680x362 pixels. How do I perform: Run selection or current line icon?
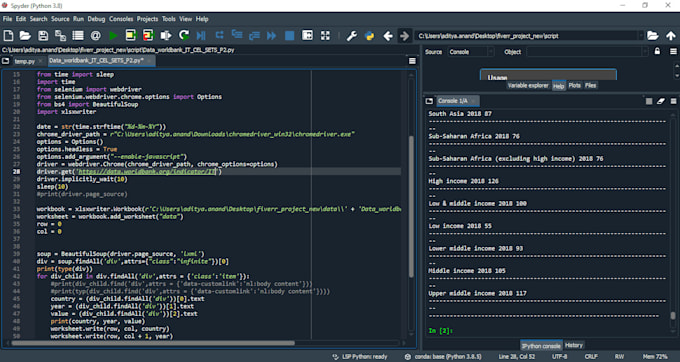click(x=166, y=36)
